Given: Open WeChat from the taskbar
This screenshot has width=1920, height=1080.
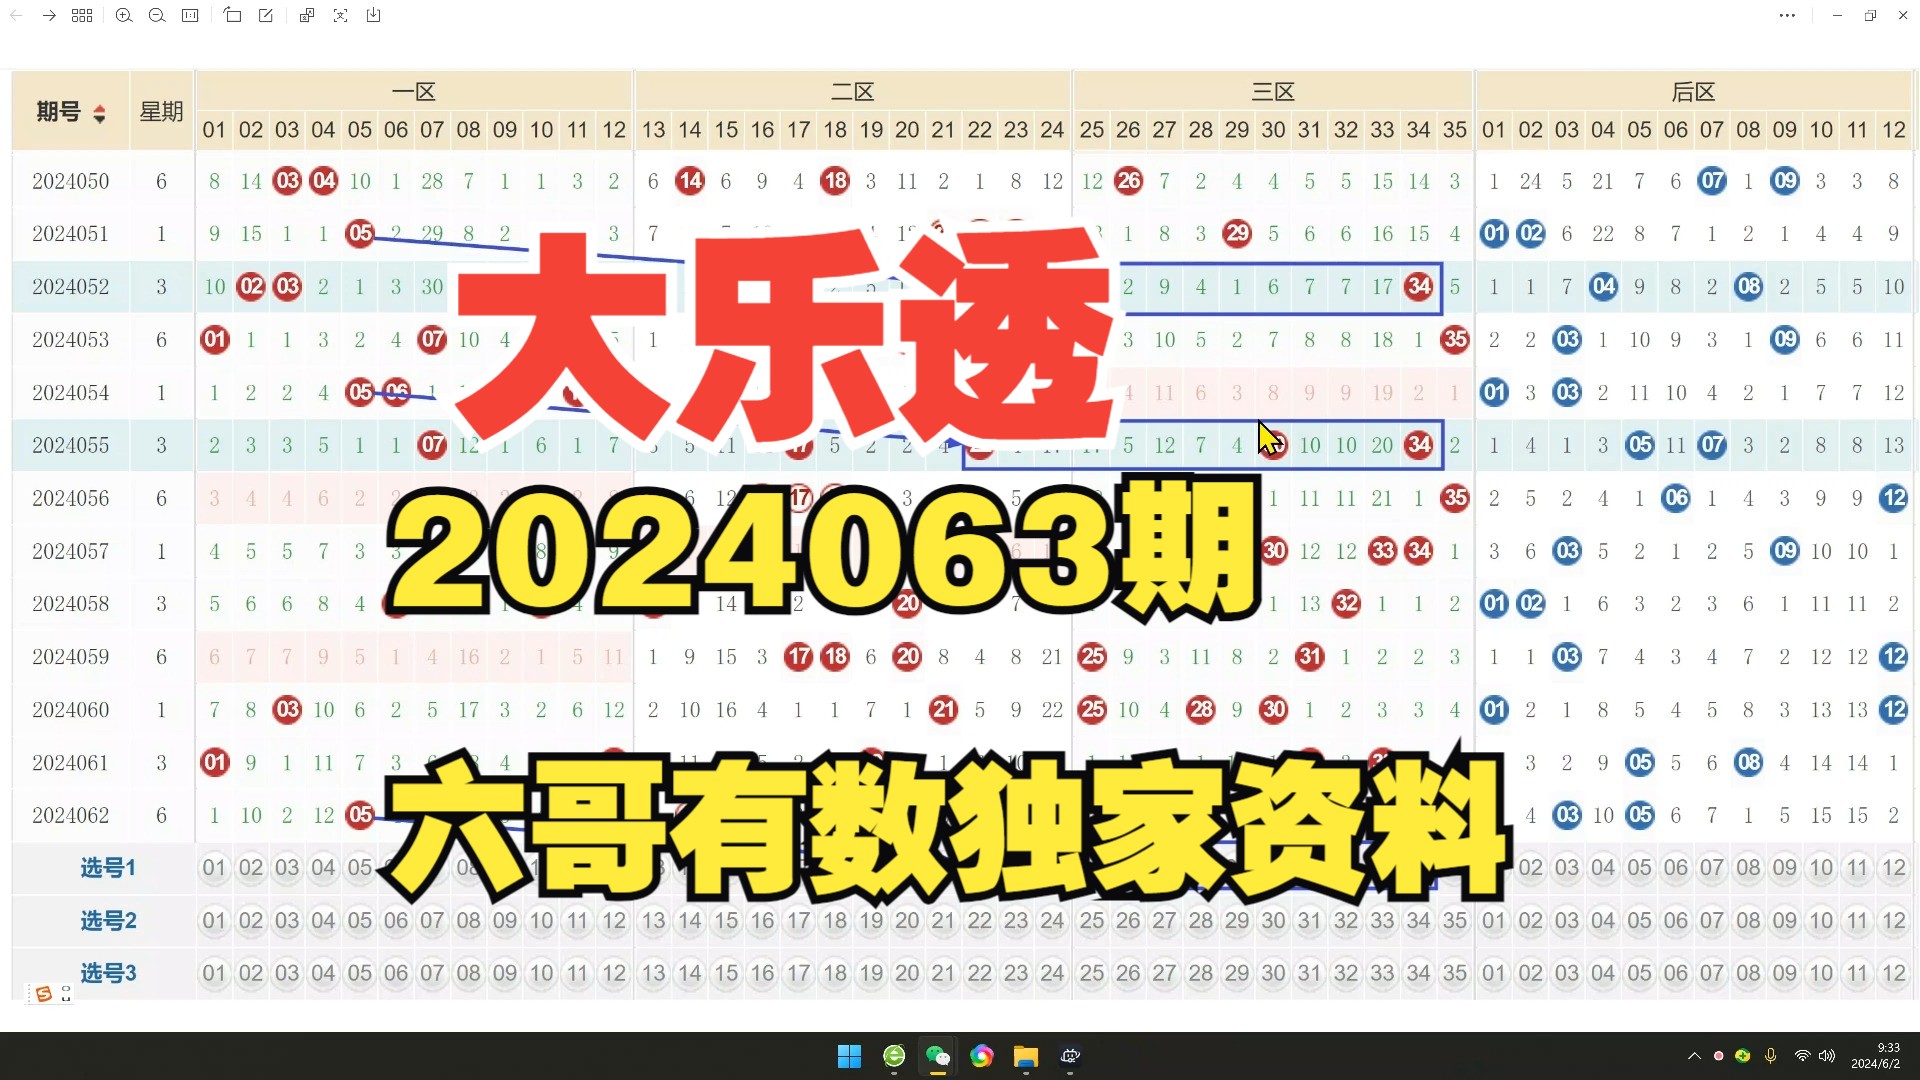Looking at the screenshot, I should (x=938, y=1056).
